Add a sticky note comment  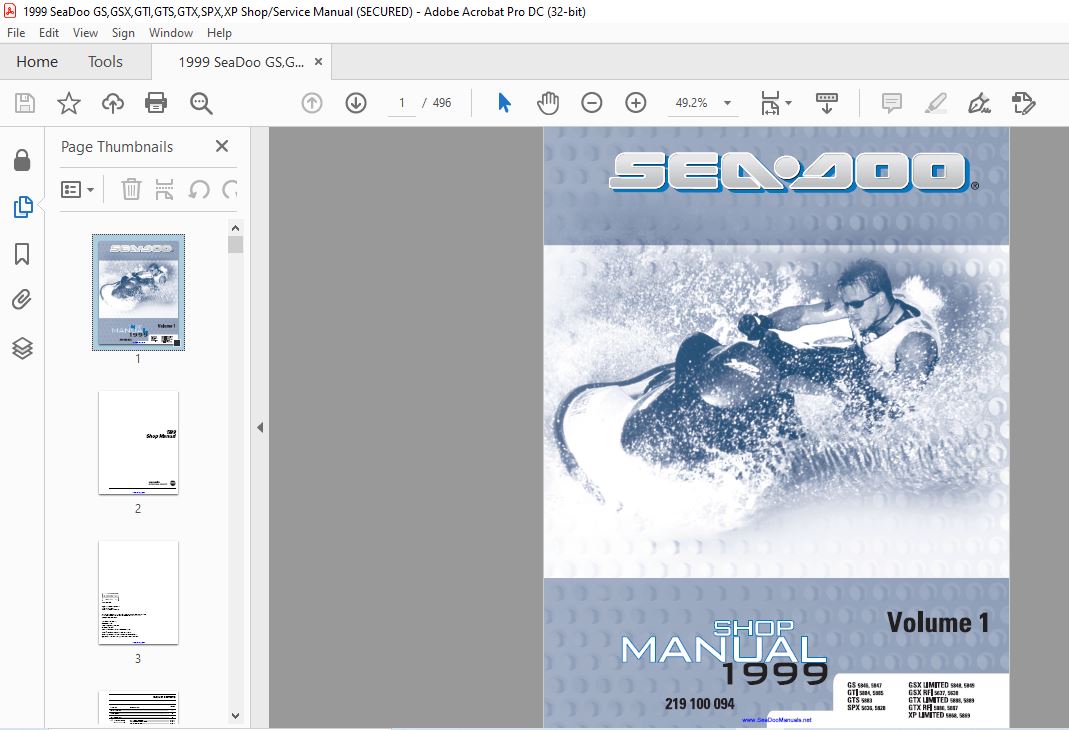[x=892, y=103]
